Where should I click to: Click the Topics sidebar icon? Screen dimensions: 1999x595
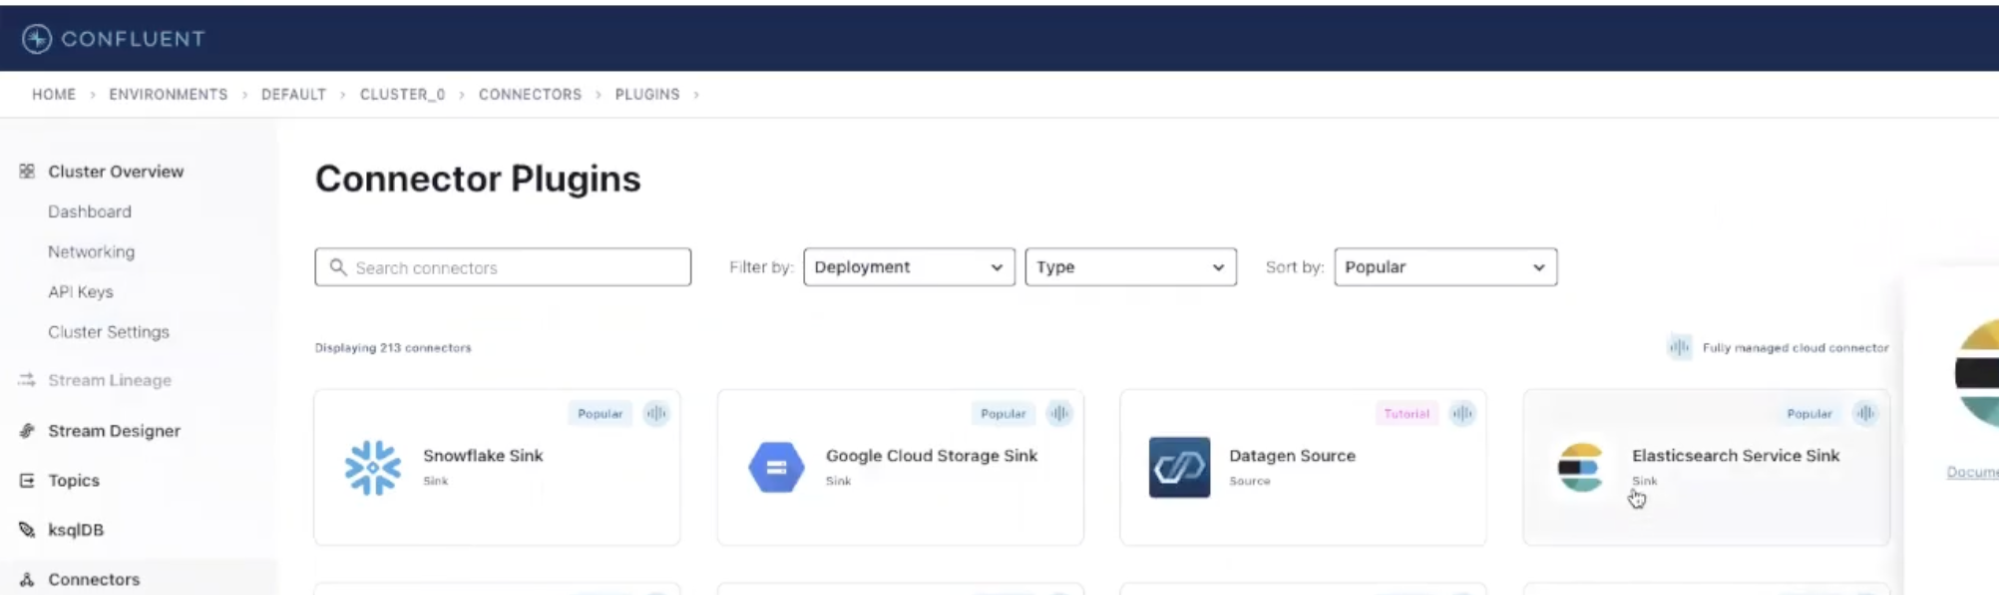[27, 480]
